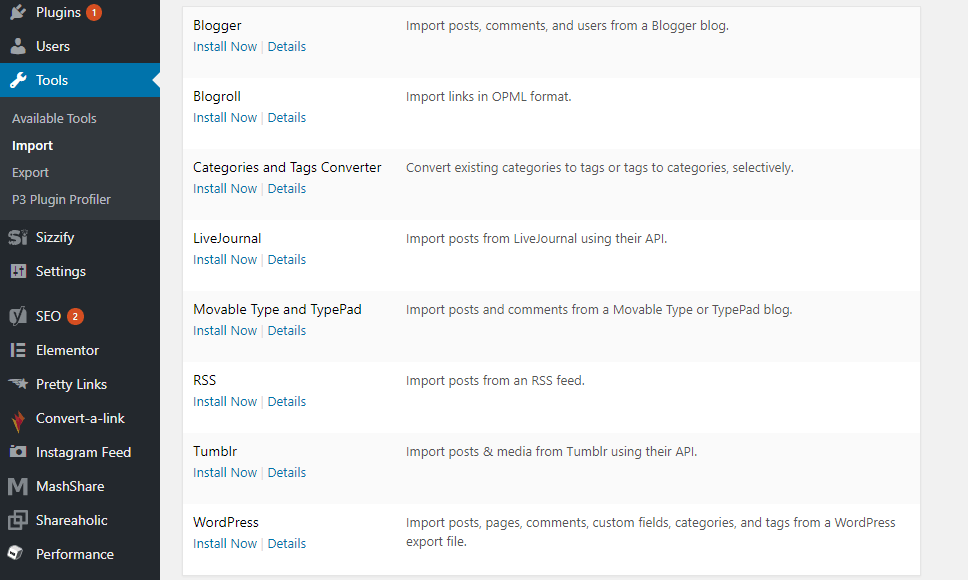Click the Performance cube icon
Image resolution: width=968 pixels, height=580 pixels.
(15, 553)
